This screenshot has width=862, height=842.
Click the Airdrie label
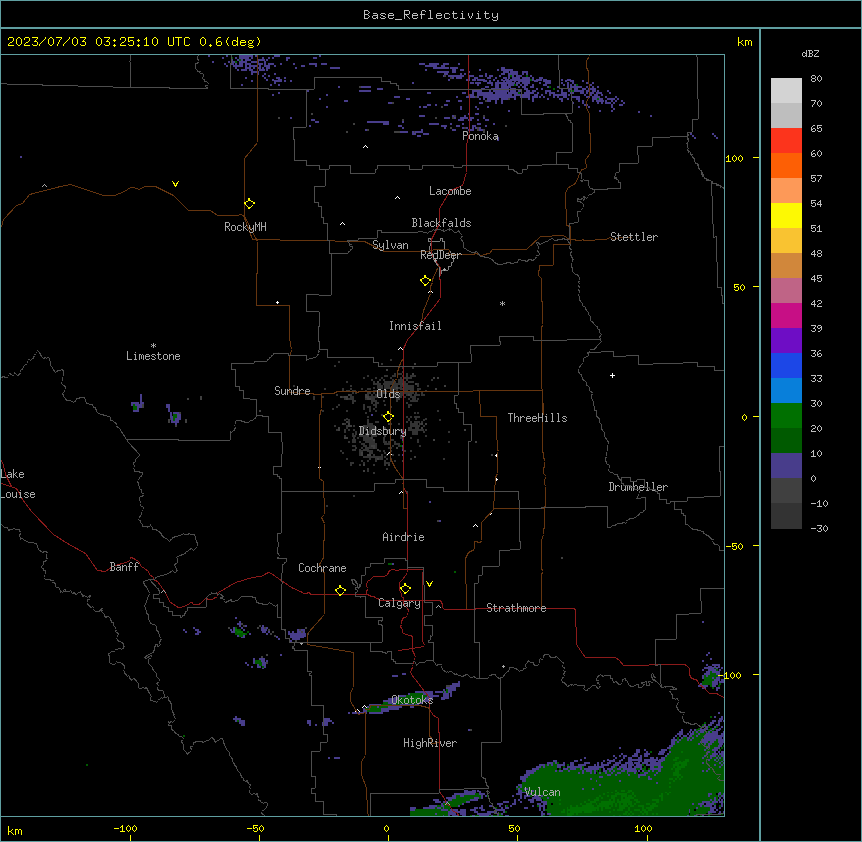(403, 537)
